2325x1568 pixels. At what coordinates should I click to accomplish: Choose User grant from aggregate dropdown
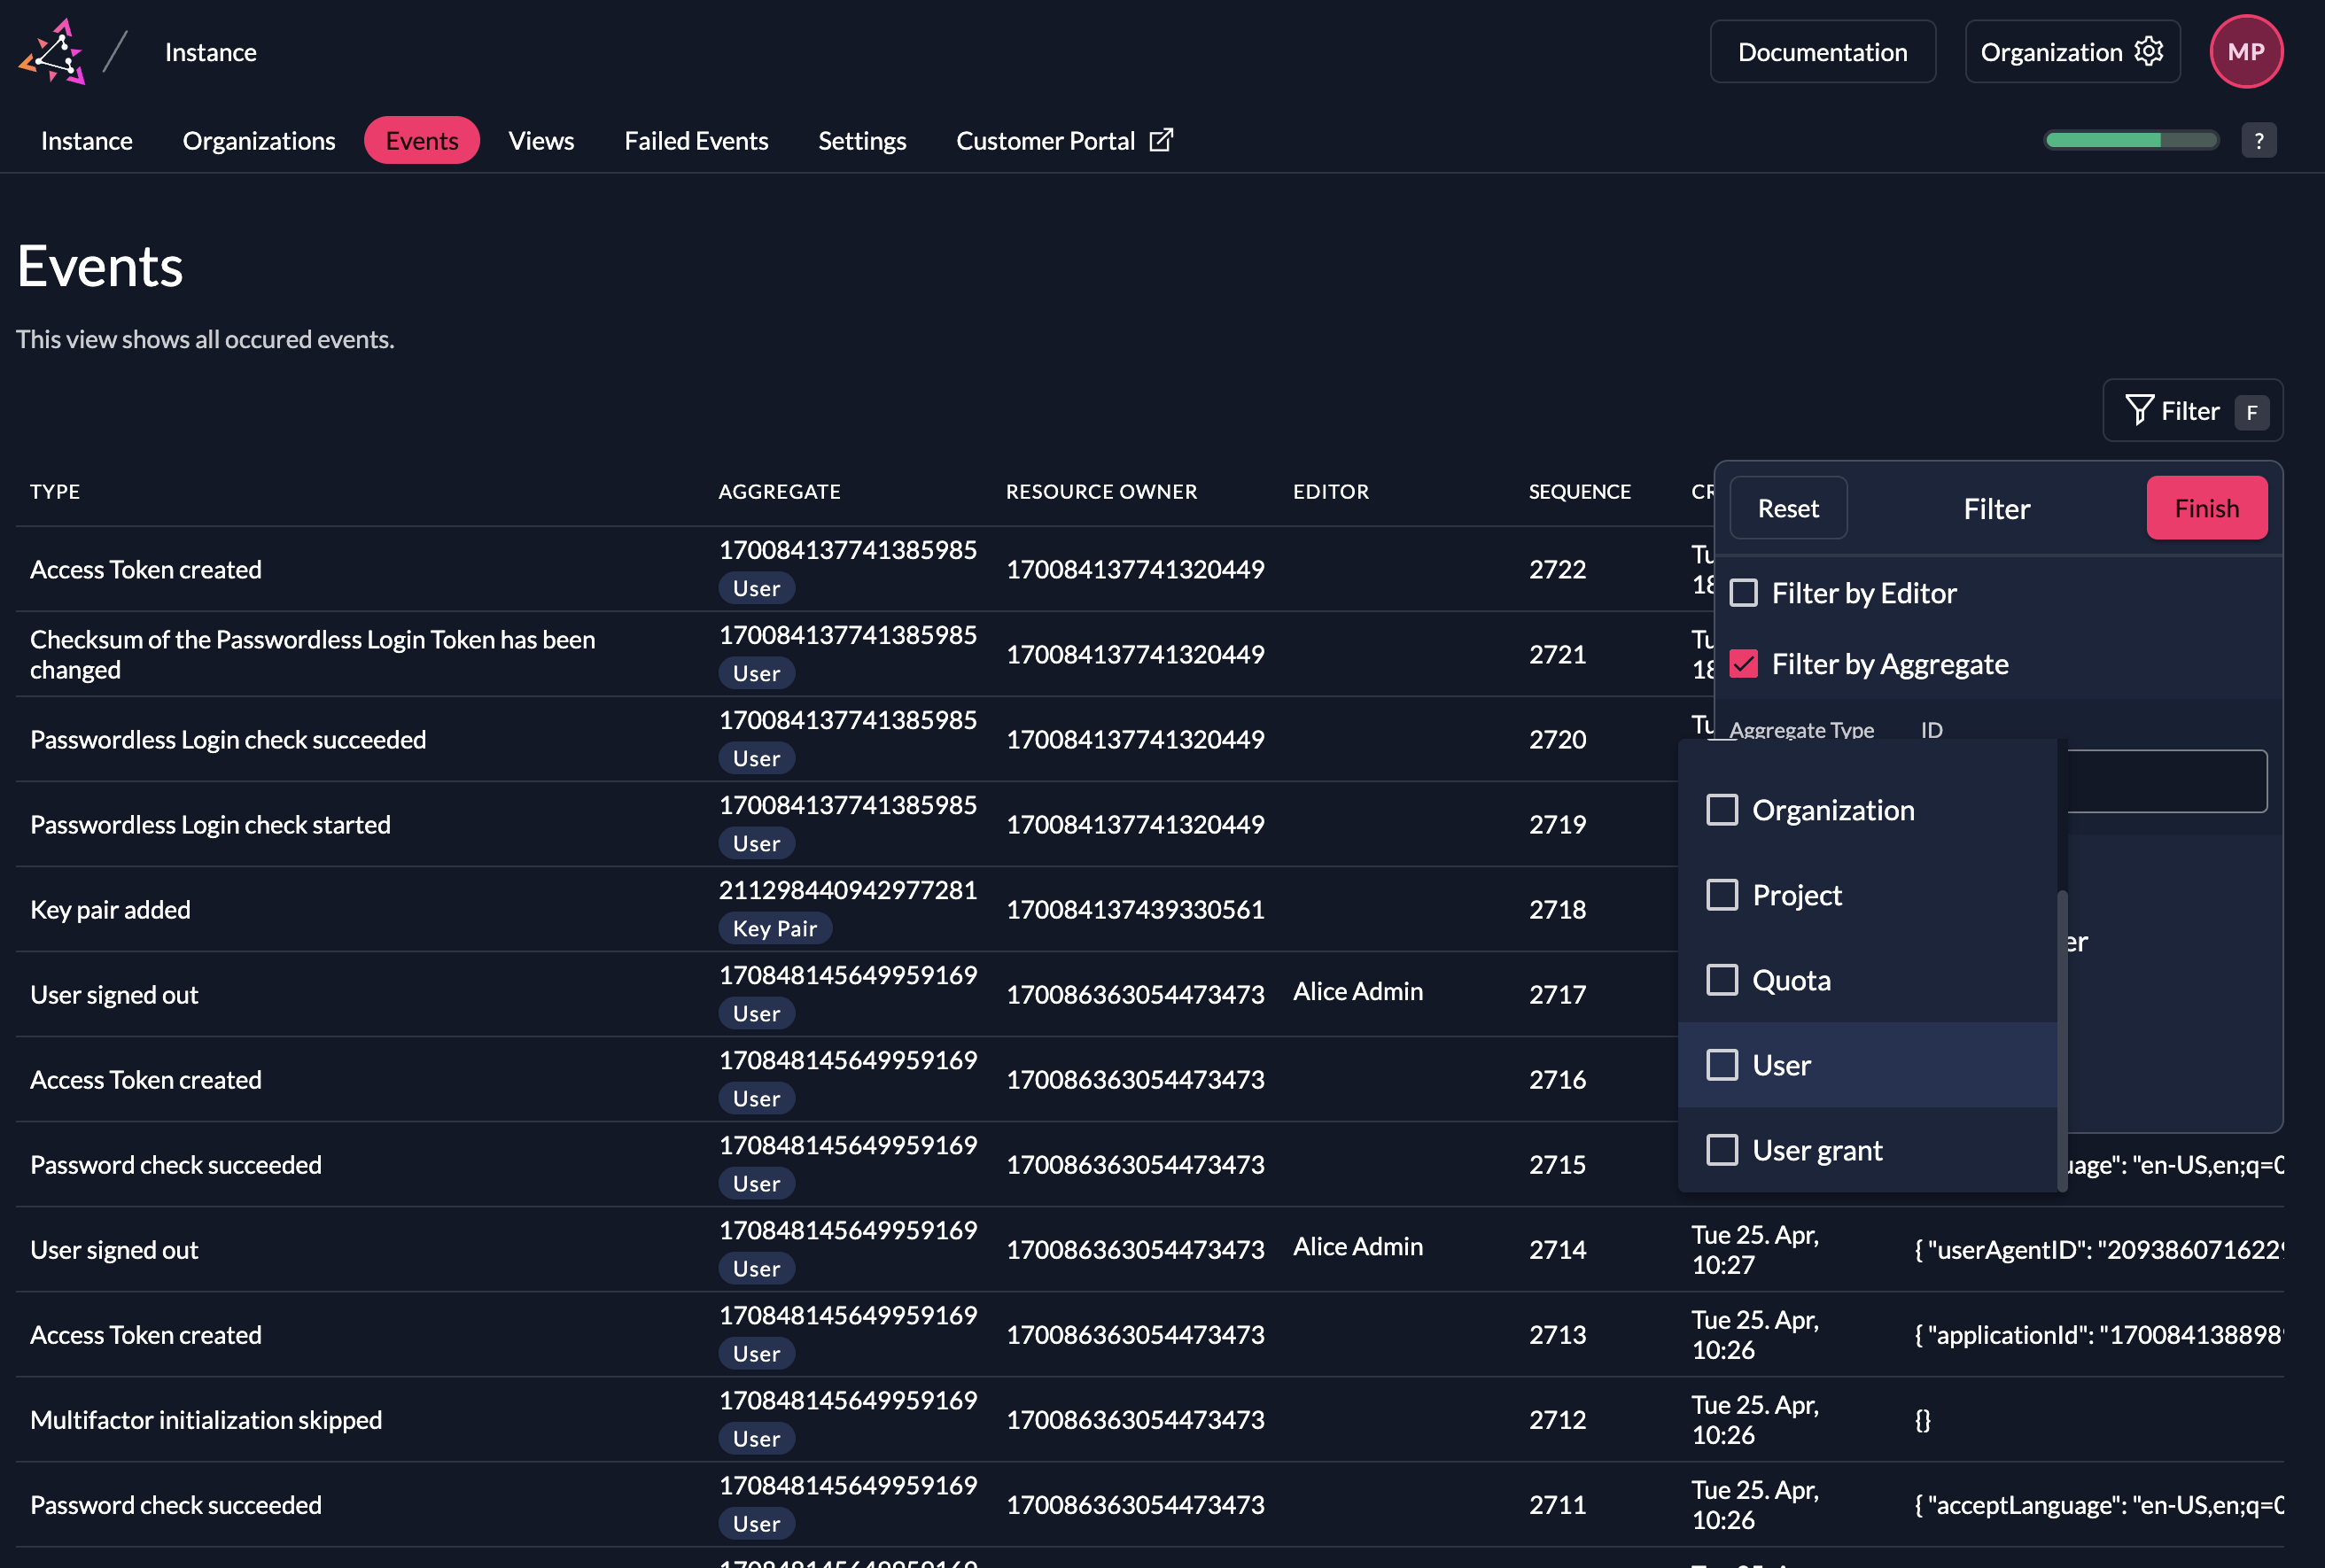tap(1722, 1150)
